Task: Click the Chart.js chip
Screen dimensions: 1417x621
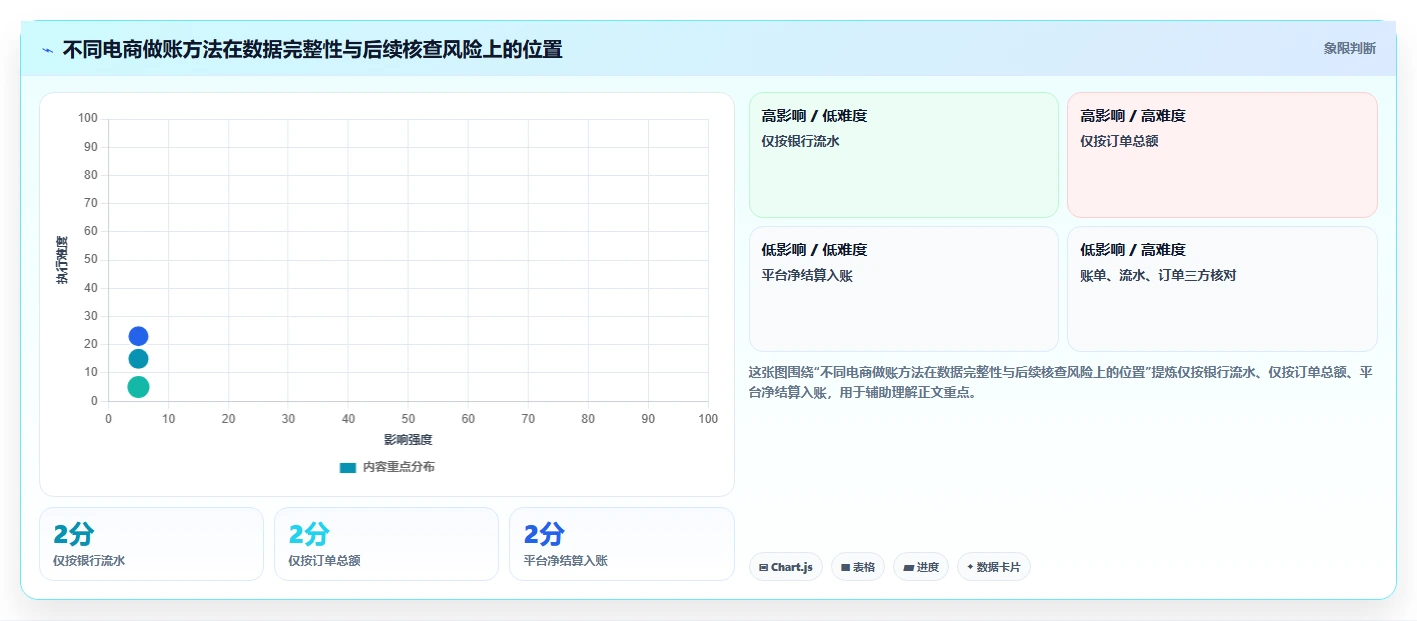Action: 786,567
